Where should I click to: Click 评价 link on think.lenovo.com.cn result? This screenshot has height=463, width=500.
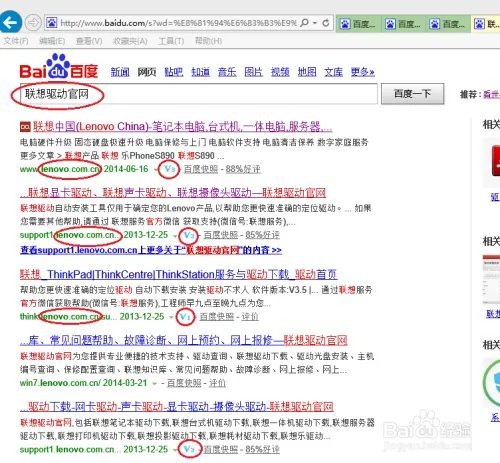[x=250, y=317]
